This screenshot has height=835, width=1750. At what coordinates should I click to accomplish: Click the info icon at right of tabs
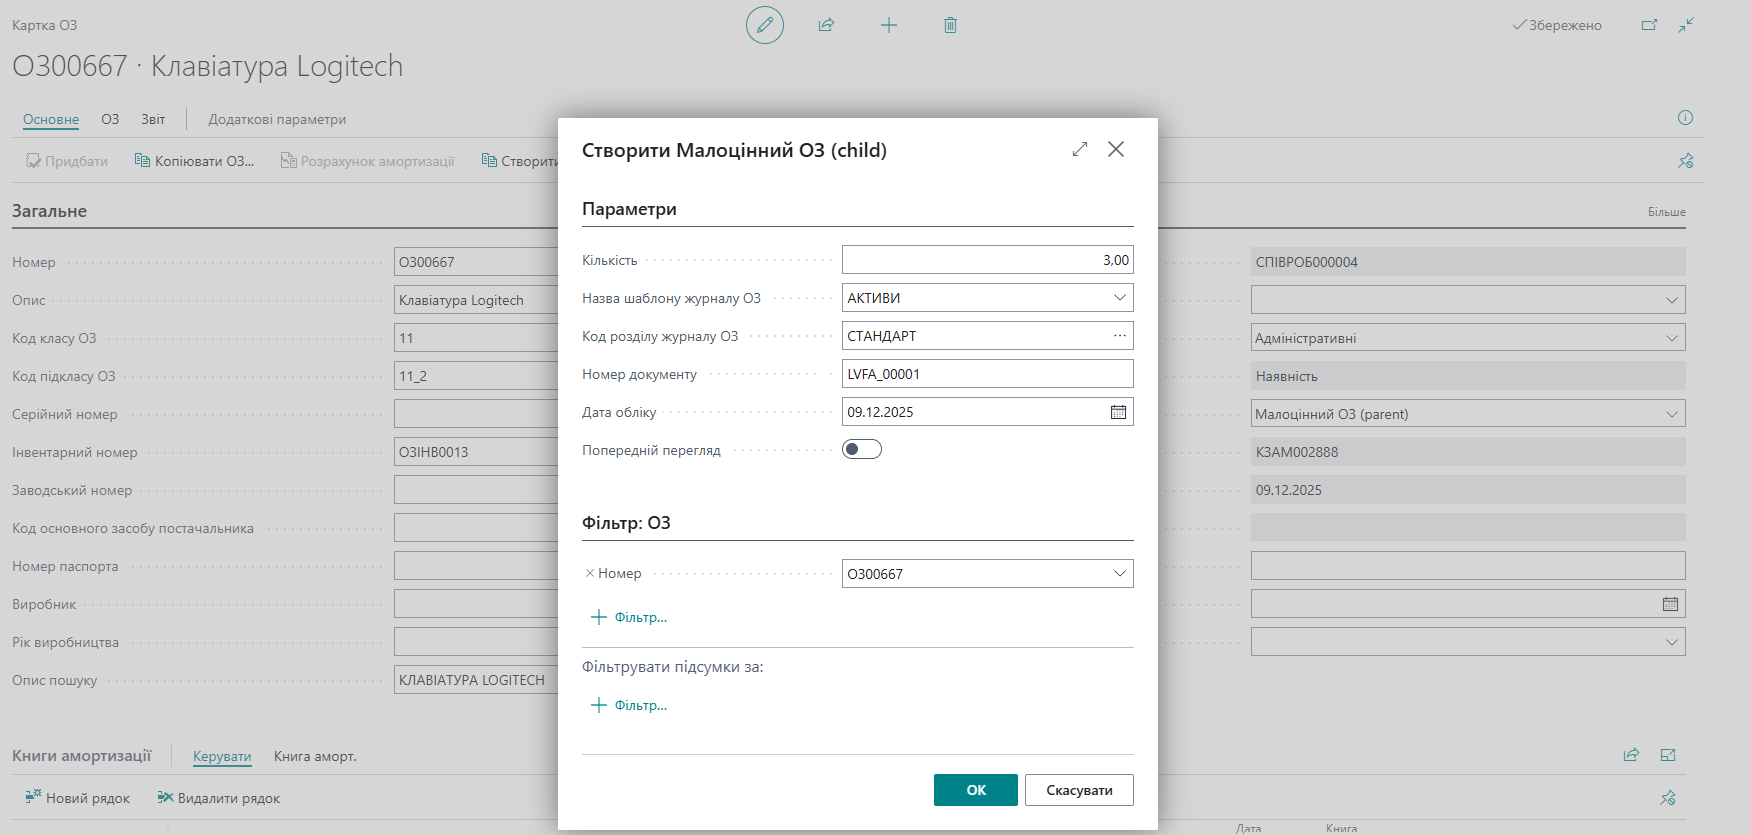point(1685,118)
